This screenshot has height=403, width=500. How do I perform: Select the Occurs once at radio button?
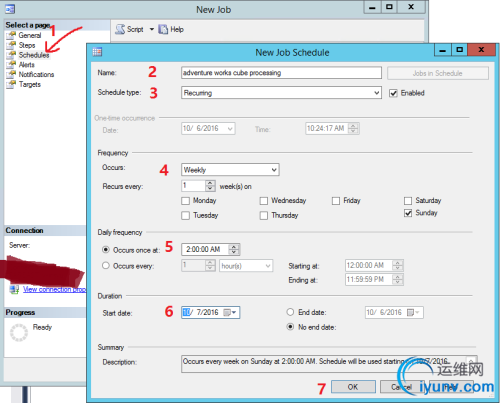click(x=106, y=249)
